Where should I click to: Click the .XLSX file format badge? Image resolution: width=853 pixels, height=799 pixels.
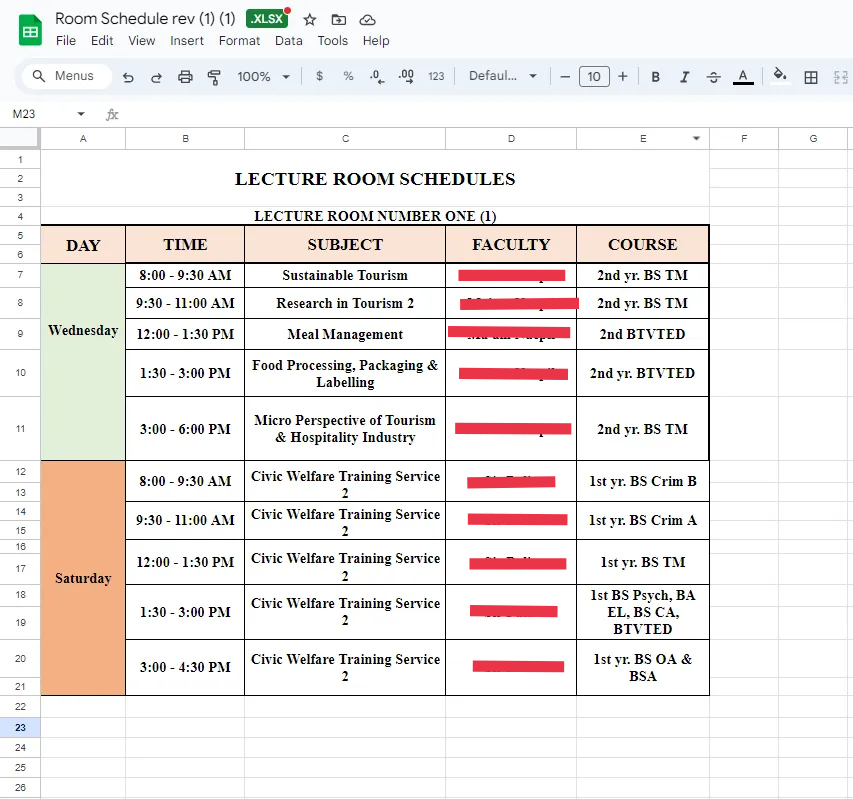point(267,18)
